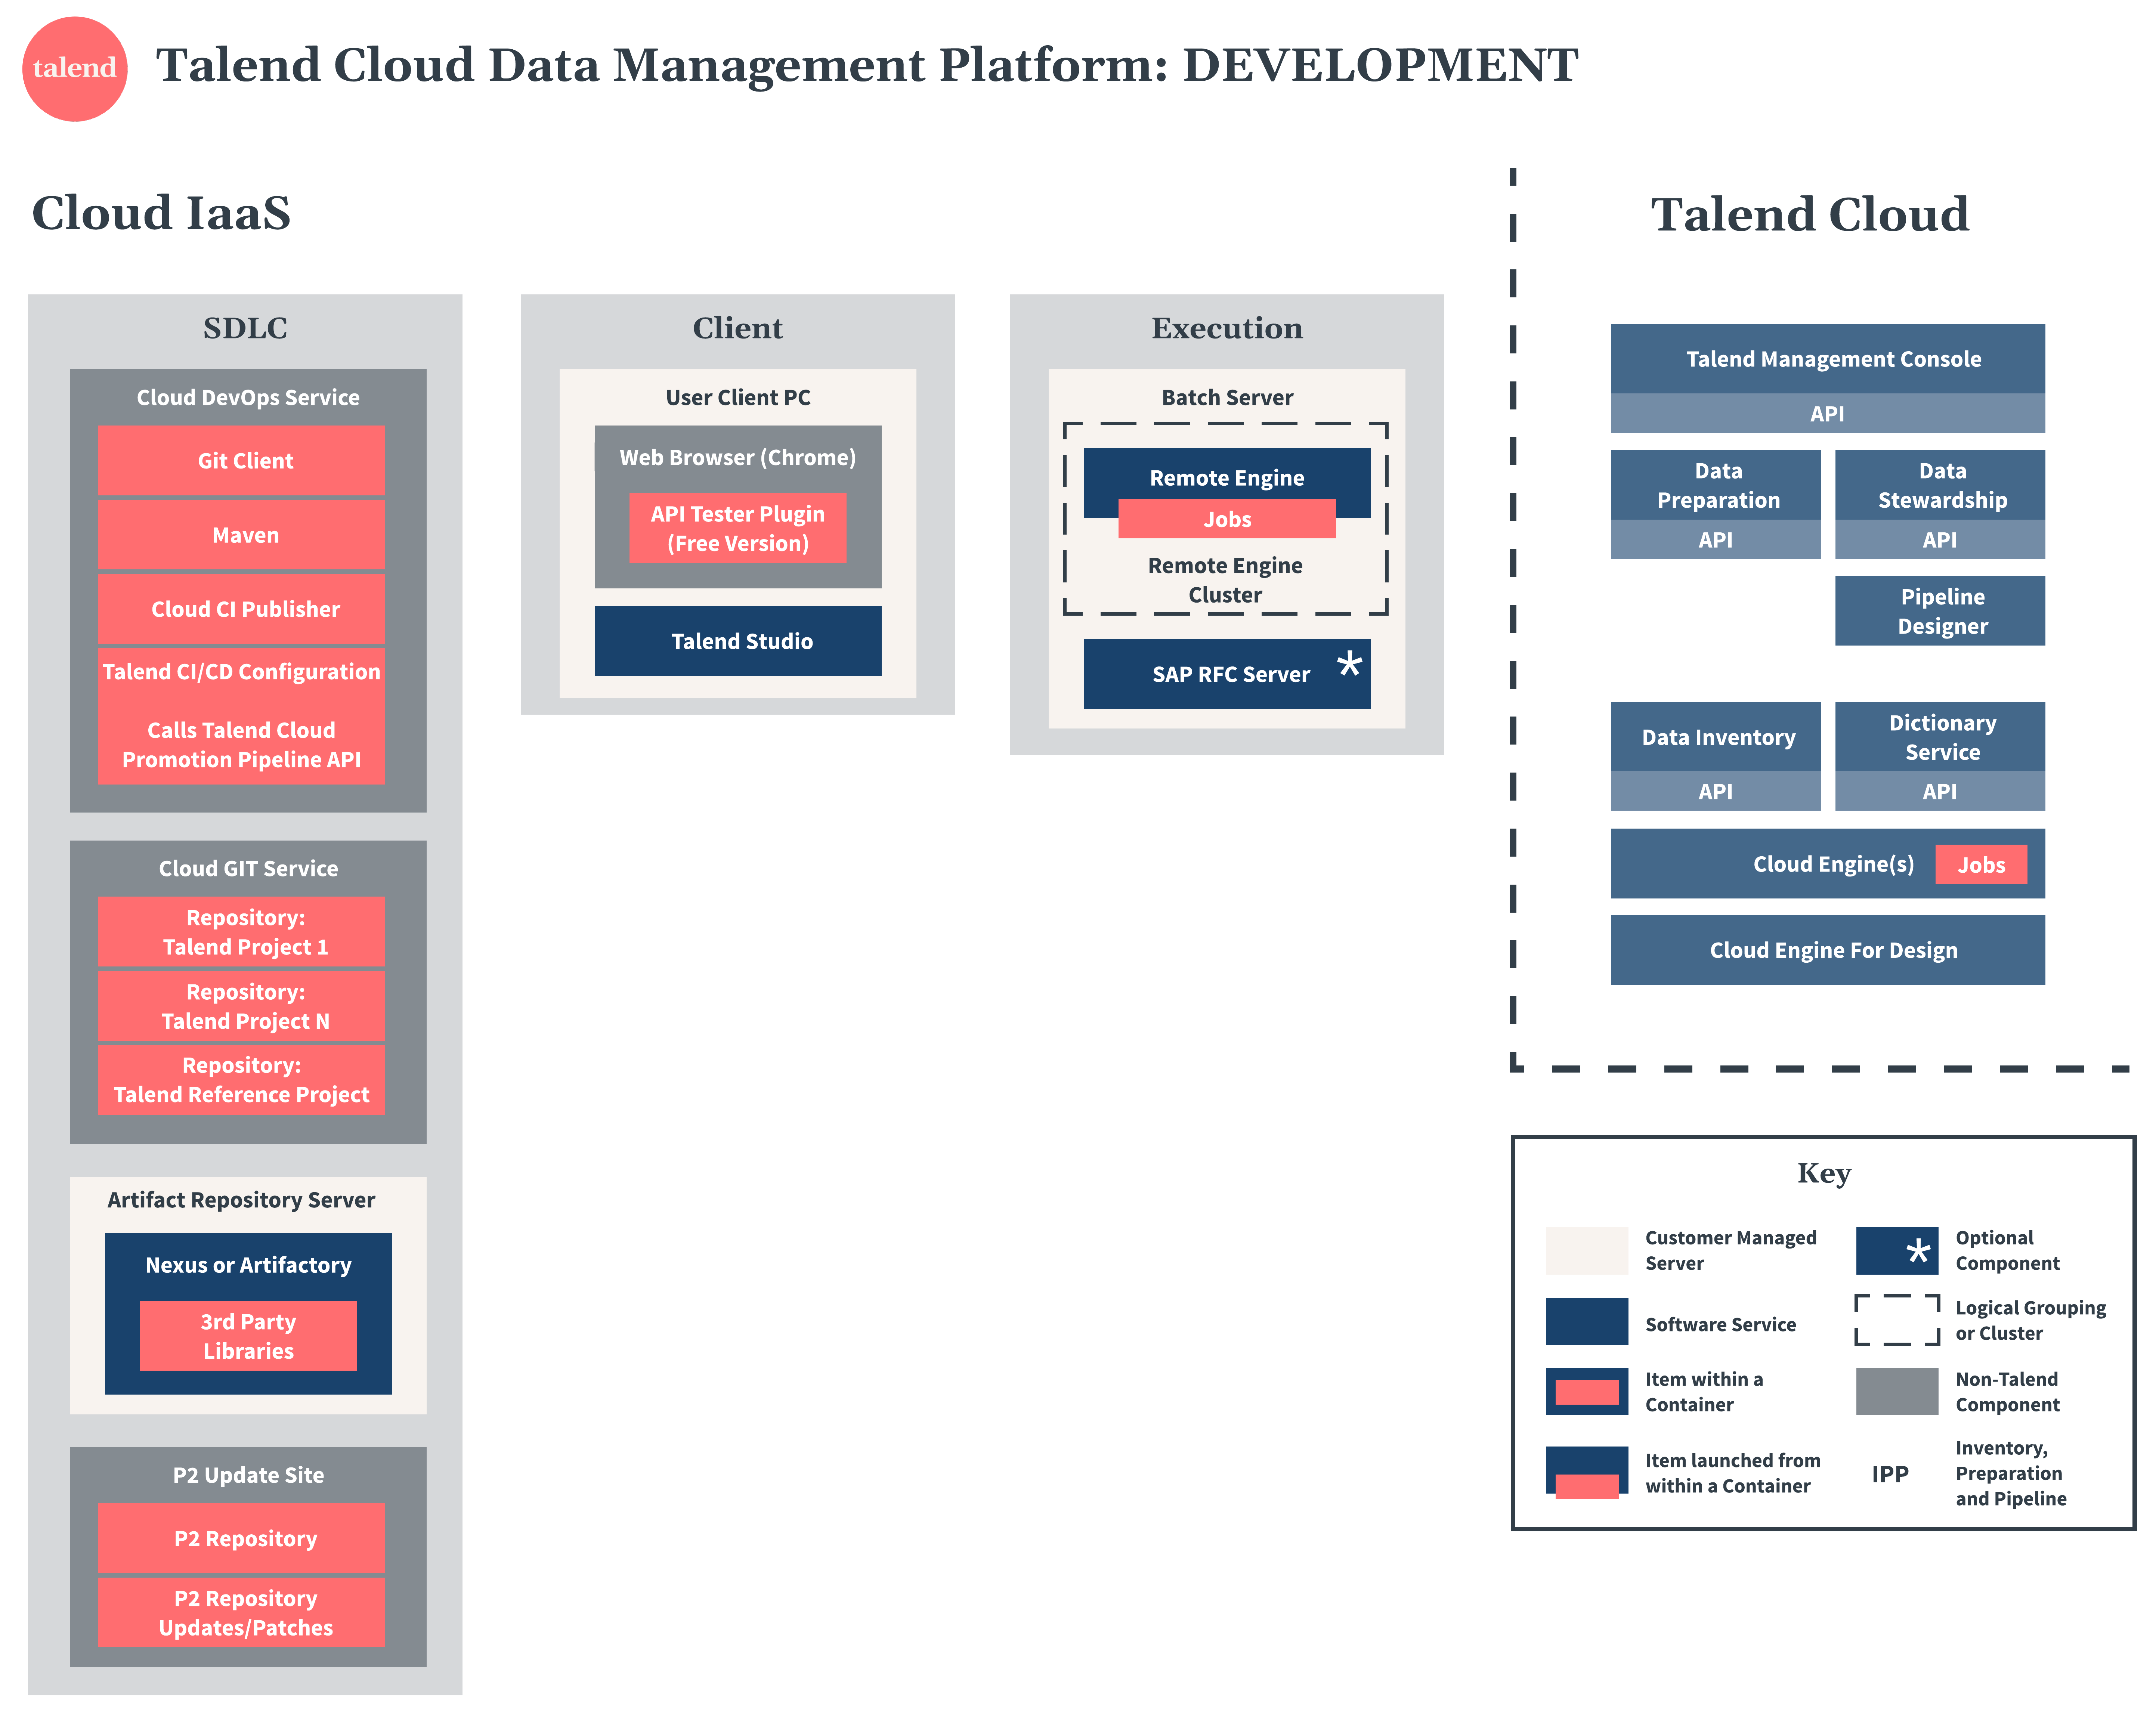Click the Talend CI/CD Configuration box
The image size is (2156, 1714).
click(241, 716)
